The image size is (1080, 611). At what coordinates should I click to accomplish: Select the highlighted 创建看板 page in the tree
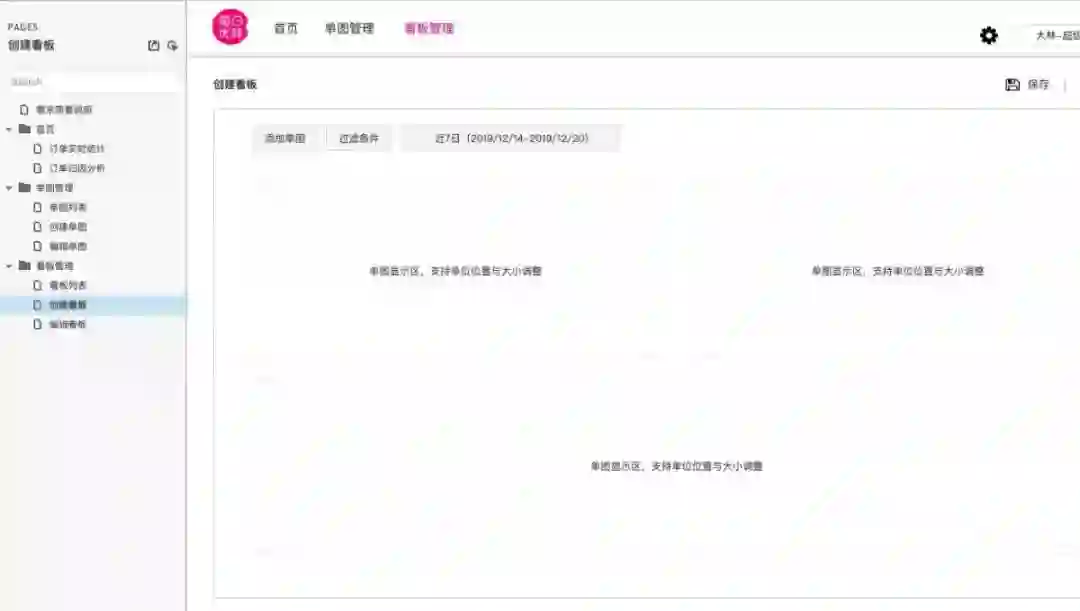tap(92, 304)
